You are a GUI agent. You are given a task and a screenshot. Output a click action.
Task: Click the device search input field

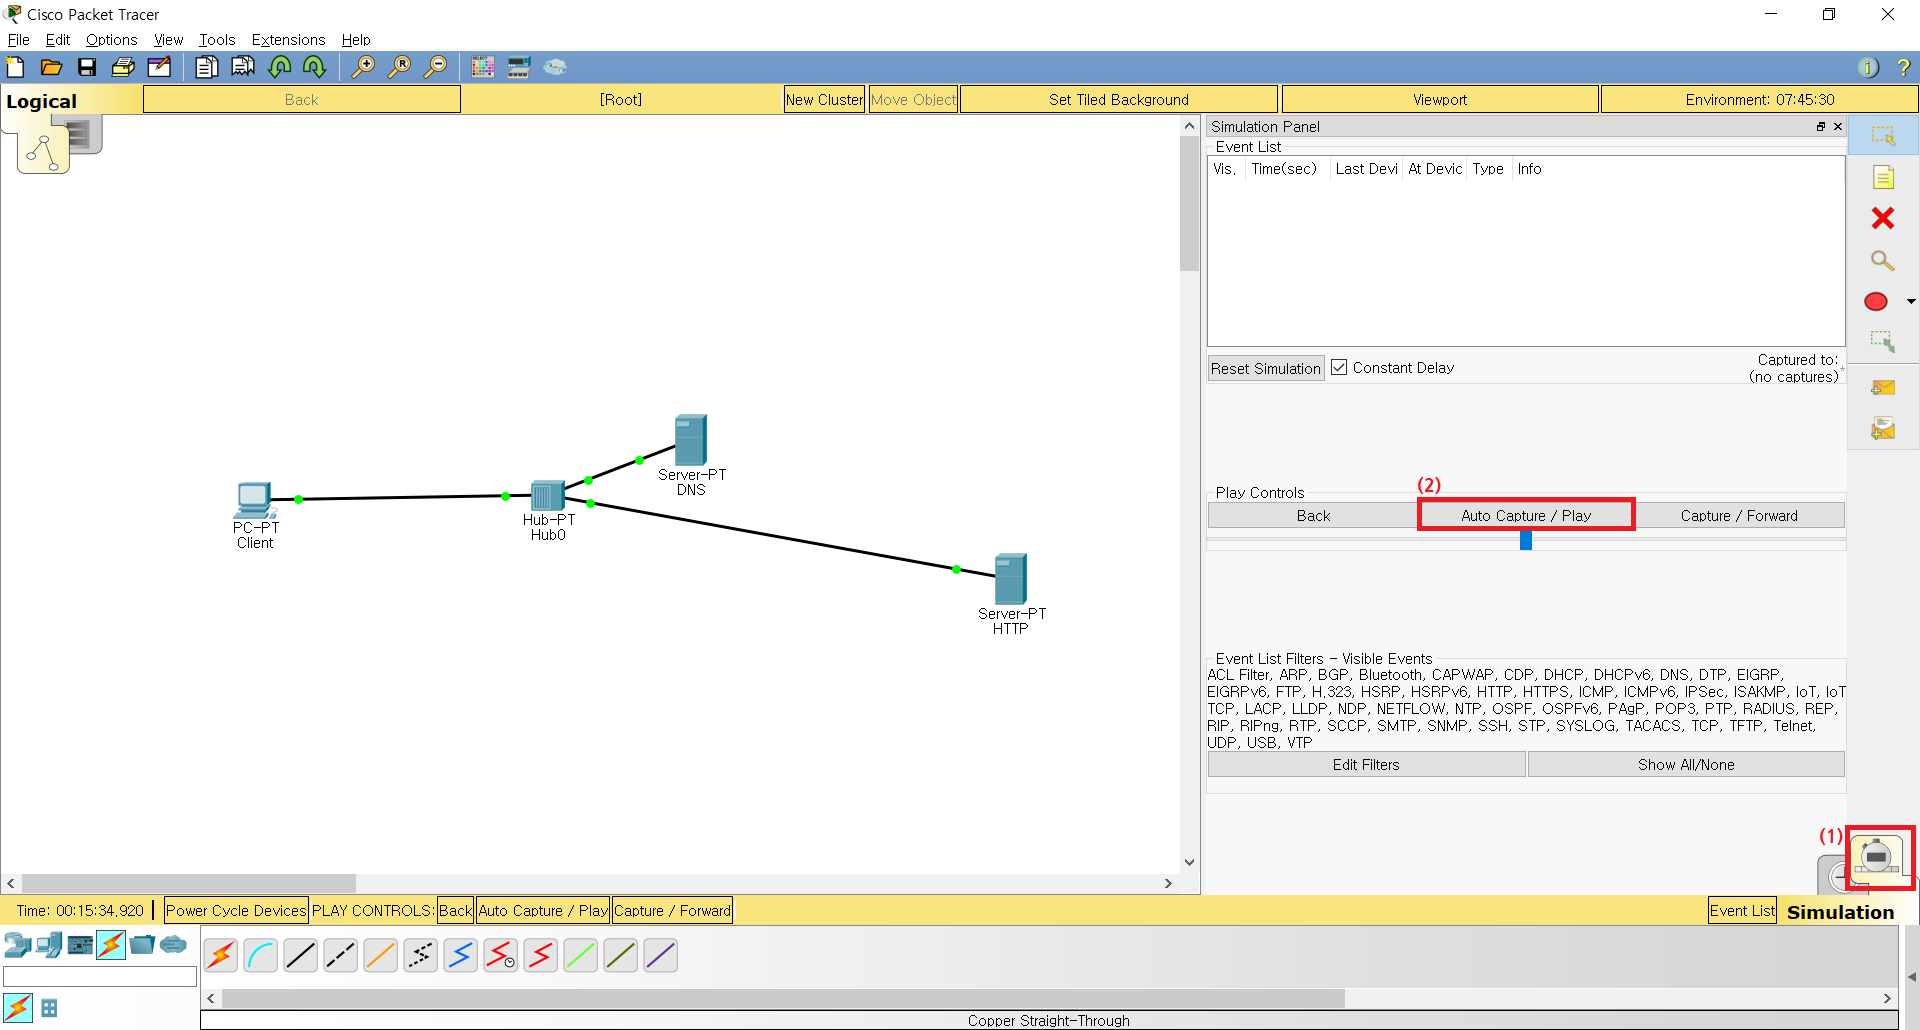100,976
